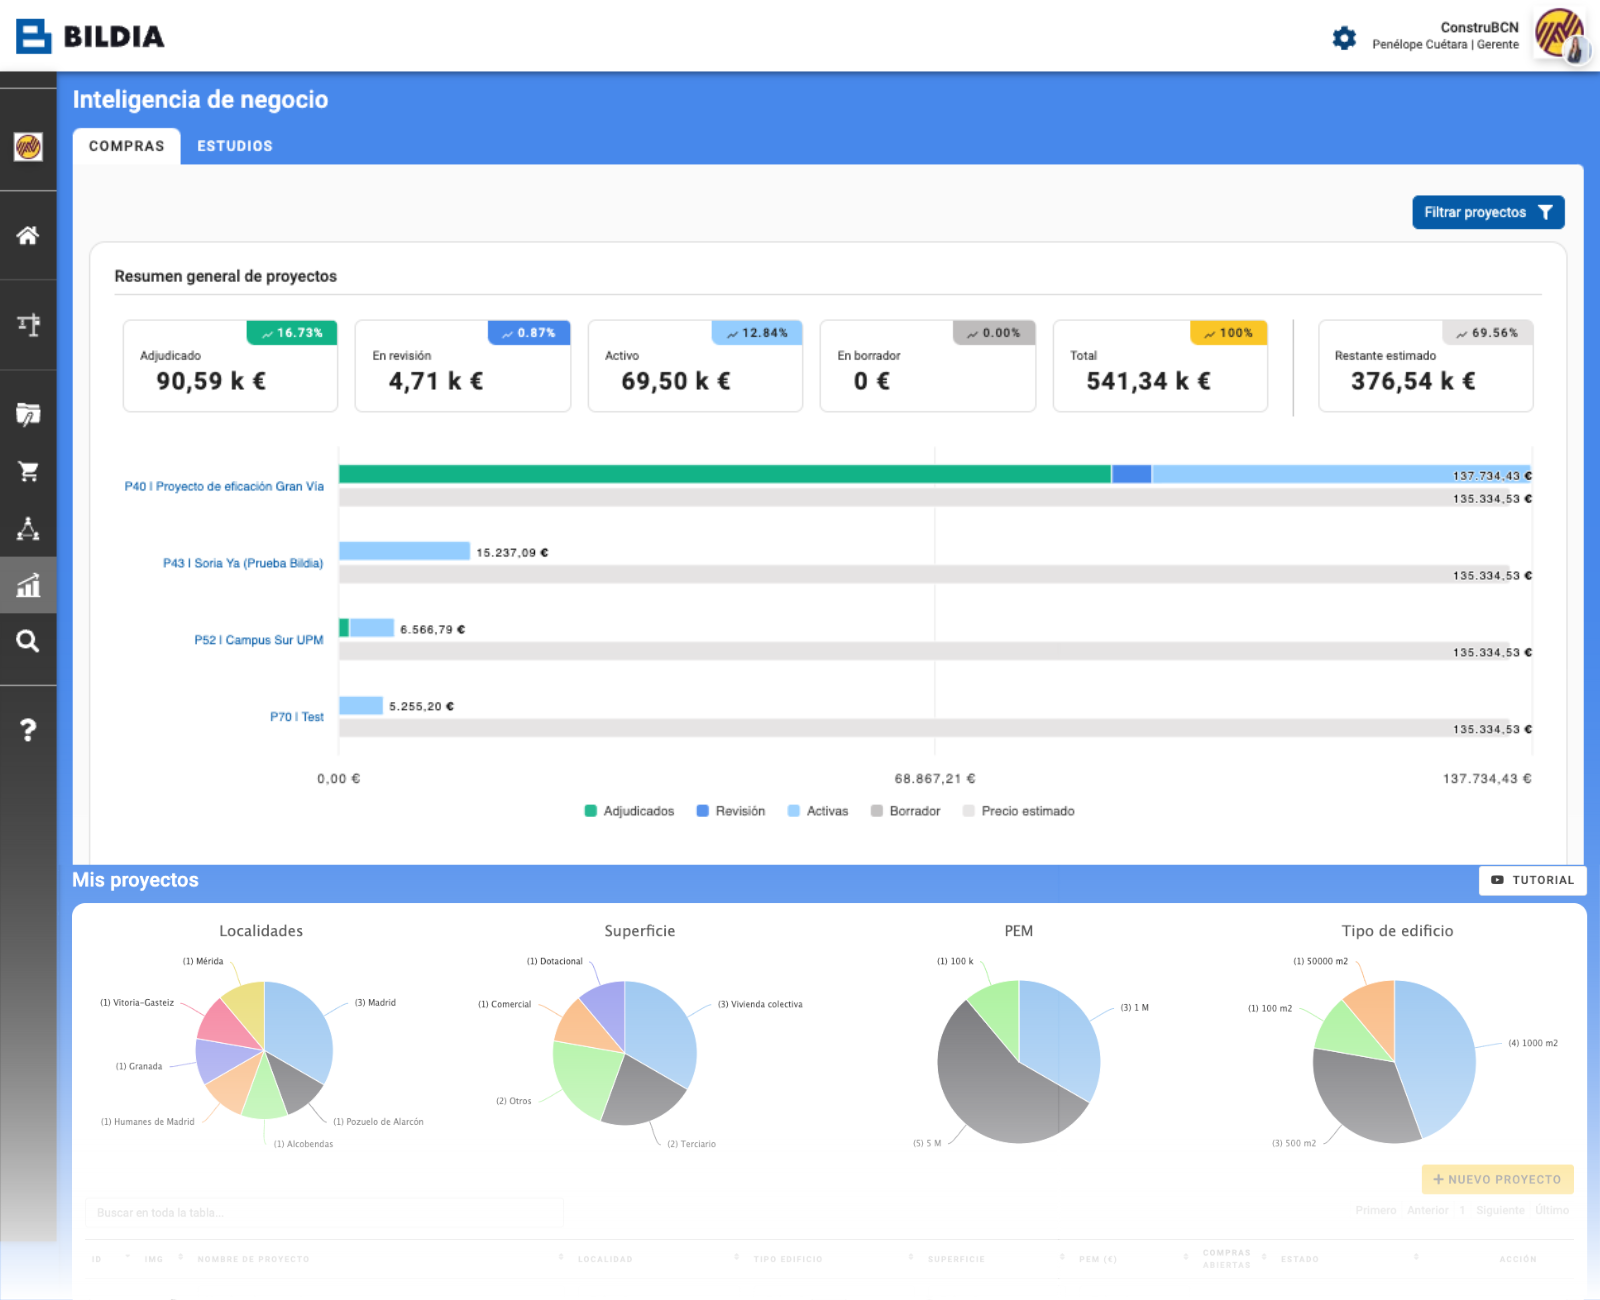This screenshot has height=1300, width=1600.
Task: Select the Vivienda colectiva label in Superficie chart
Action: pyautogui.click(x=760, y=1004)
